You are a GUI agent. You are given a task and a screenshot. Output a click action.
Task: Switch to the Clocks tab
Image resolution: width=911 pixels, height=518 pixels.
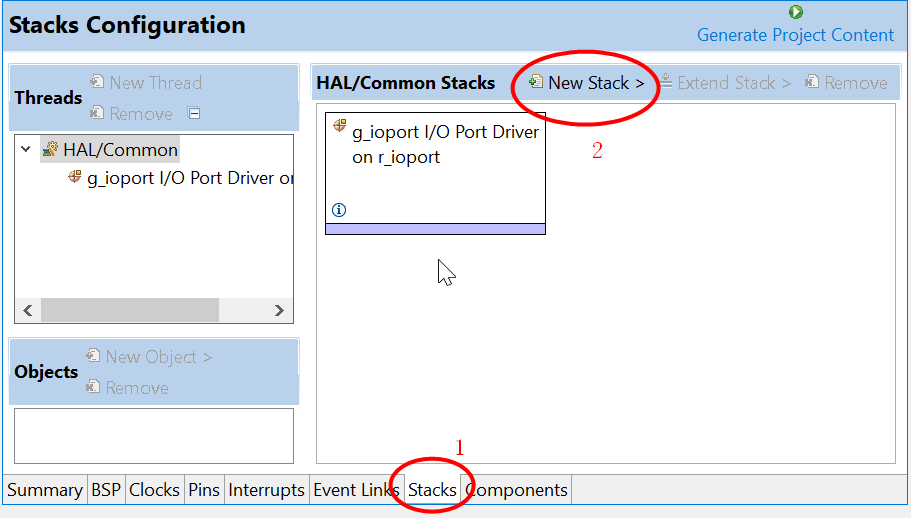point(154,490)
